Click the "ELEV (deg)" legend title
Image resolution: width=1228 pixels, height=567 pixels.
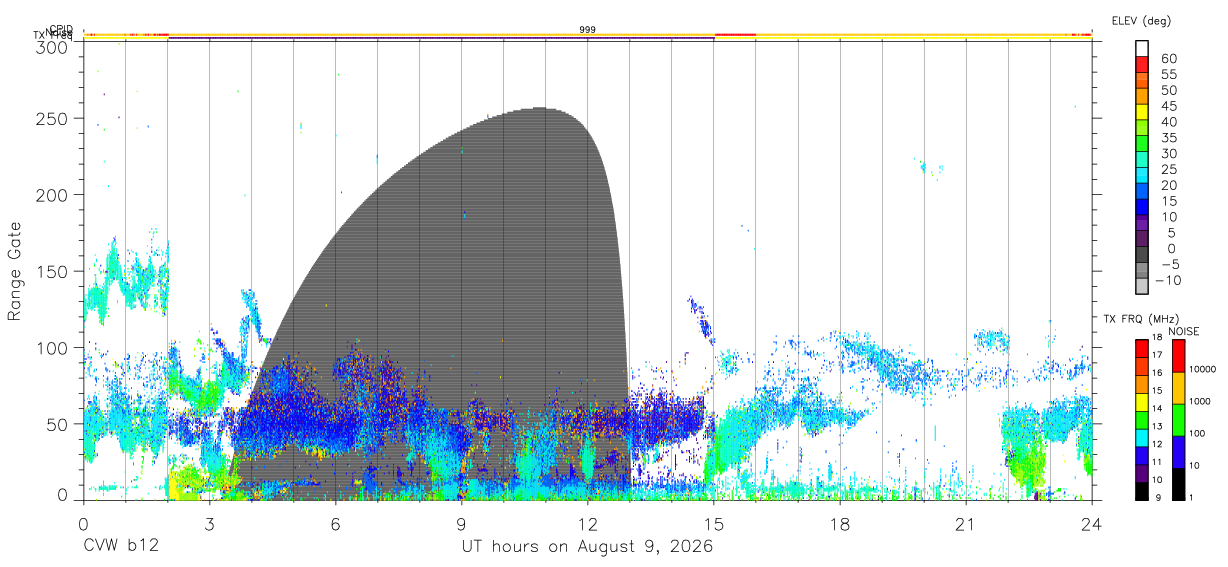pos(1141,21)
